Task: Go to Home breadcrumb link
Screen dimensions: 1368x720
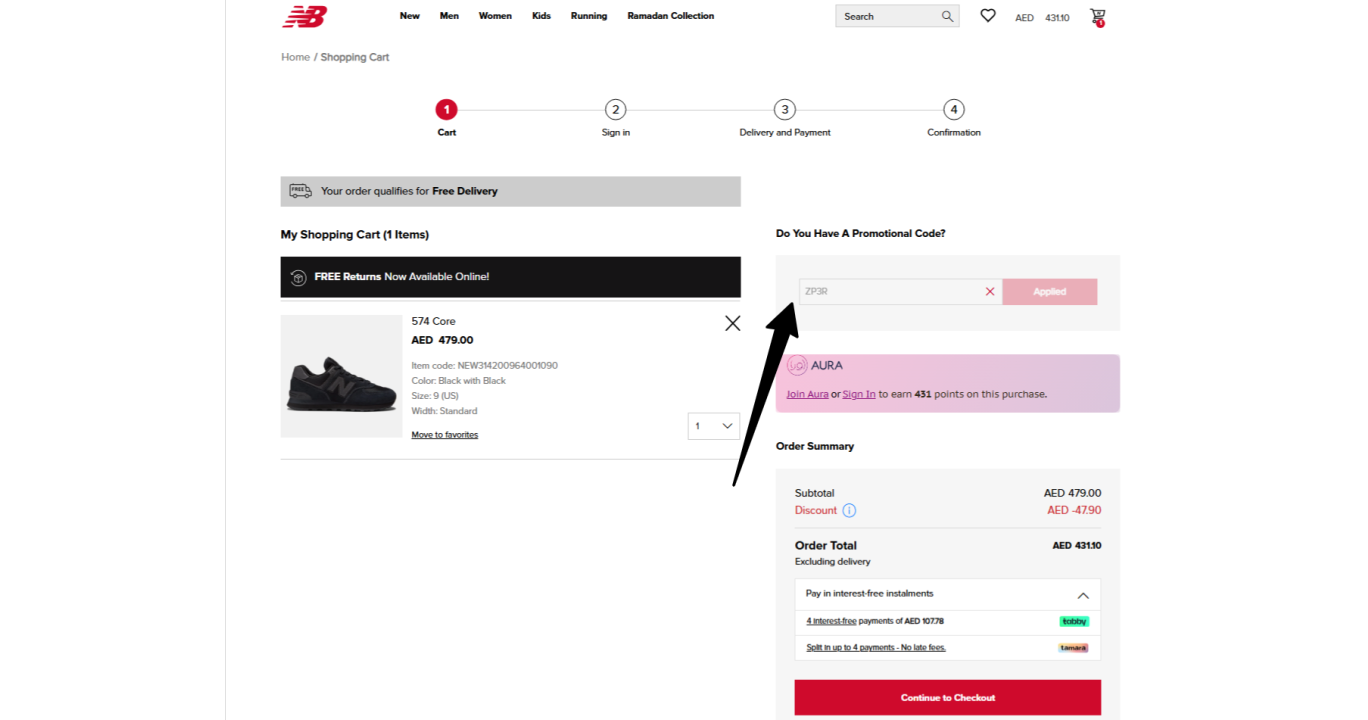Action: 295,57
